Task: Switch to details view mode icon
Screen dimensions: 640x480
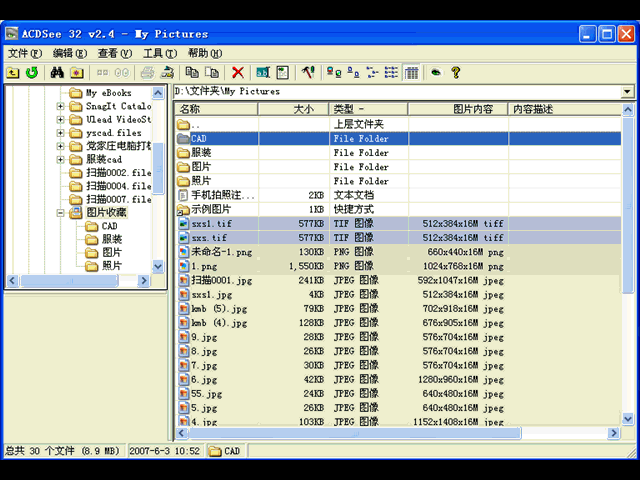Action: (x=392, y=73)
